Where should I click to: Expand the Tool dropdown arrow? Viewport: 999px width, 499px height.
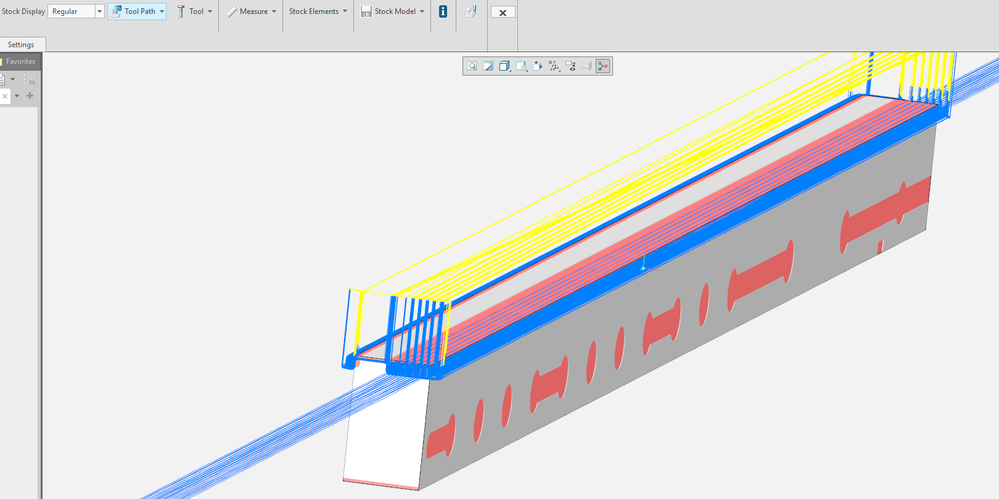[210, 12]
